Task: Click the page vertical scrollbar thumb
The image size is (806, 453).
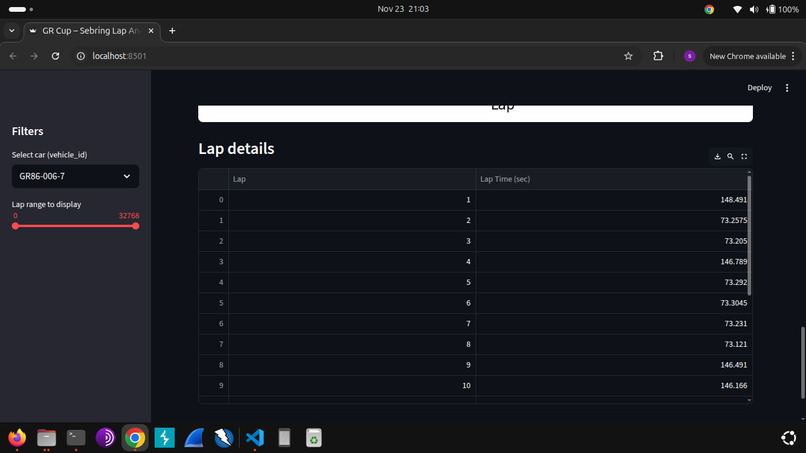Action: pyautogui.click(x=802, y=363)
